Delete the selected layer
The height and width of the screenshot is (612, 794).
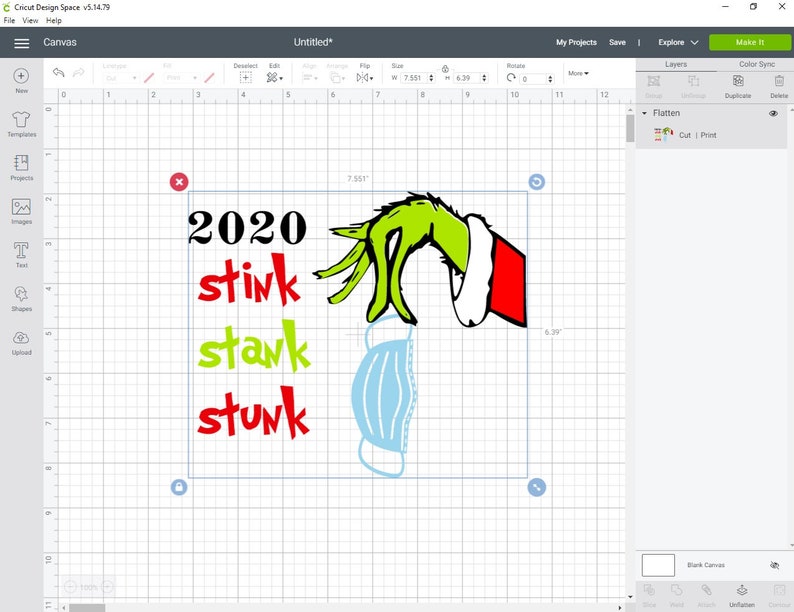pos(779,87)
